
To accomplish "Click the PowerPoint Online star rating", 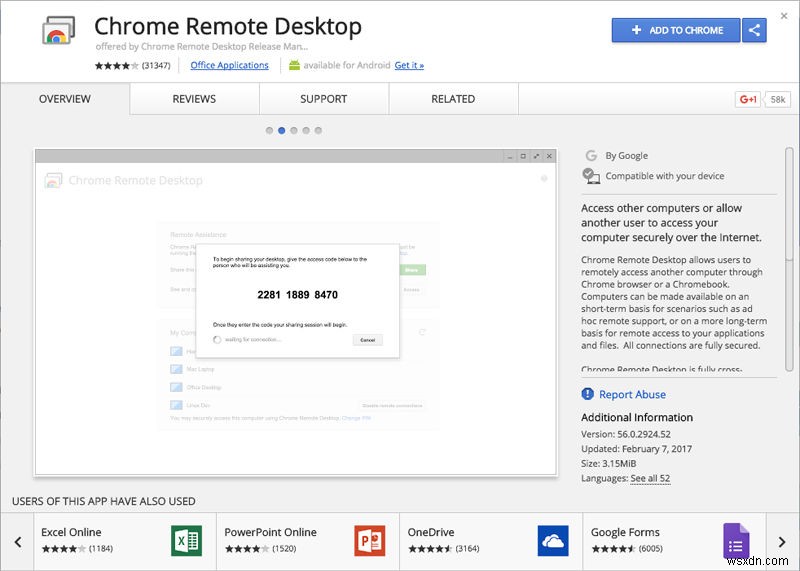I will pyautogui.click(x=247, y=549).
